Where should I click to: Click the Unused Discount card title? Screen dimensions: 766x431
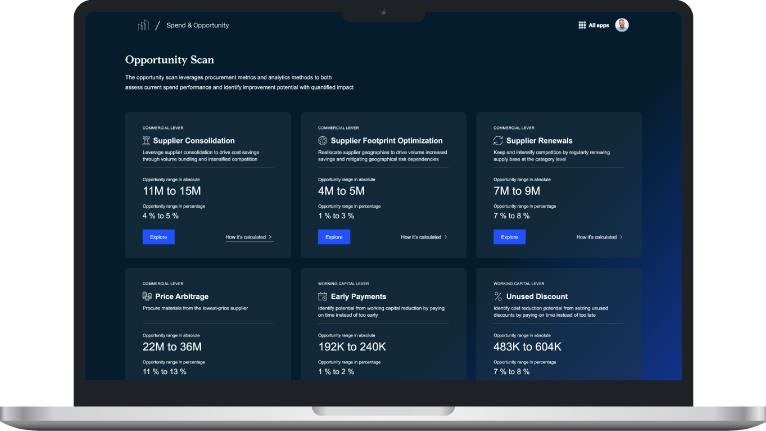pos(539,297)
